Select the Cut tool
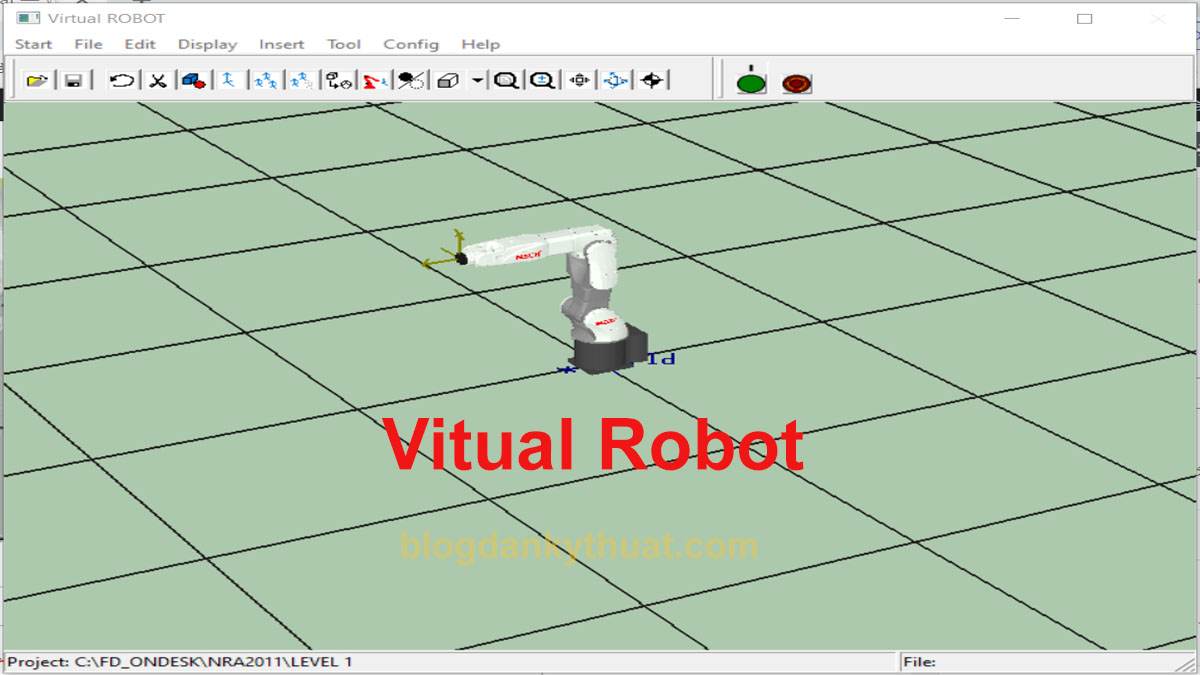The image size is (1200, 675). pos(156,80)
